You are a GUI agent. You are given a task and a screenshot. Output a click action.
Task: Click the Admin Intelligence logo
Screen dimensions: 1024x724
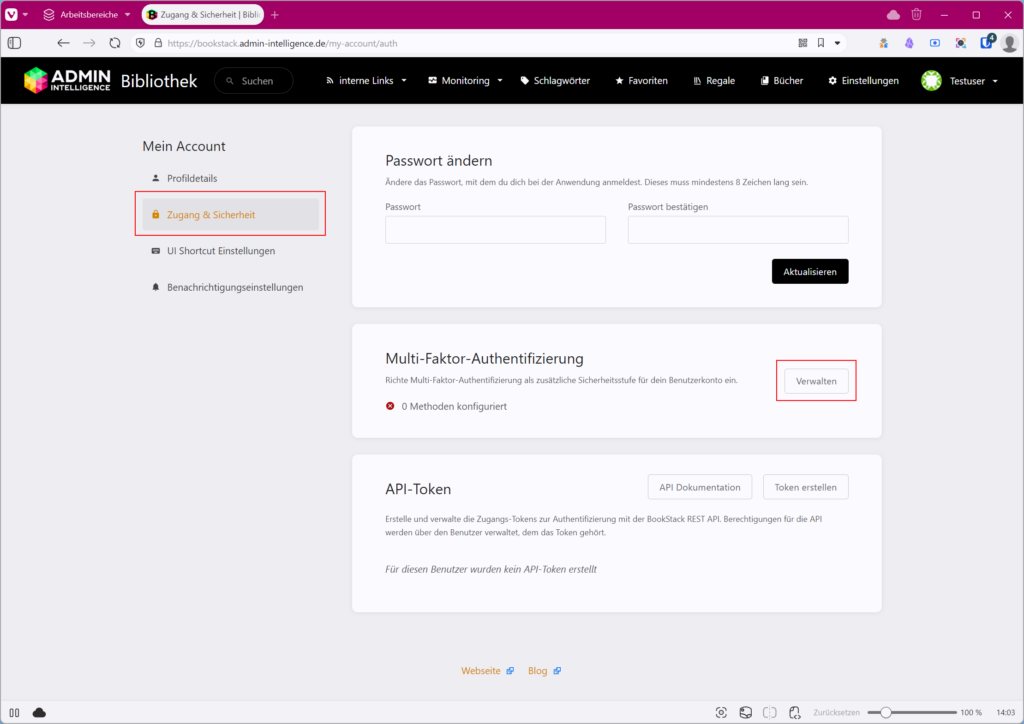click(x=67, y=81)
